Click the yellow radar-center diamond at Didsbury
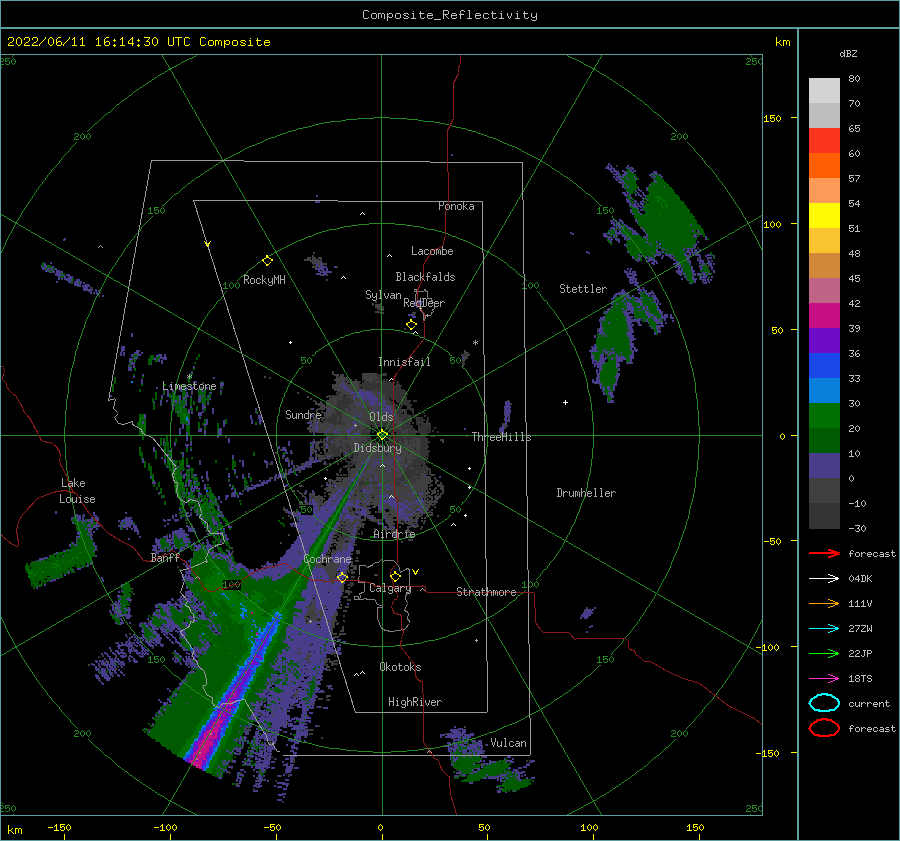The image size is (900, 841). coord(382,435)
